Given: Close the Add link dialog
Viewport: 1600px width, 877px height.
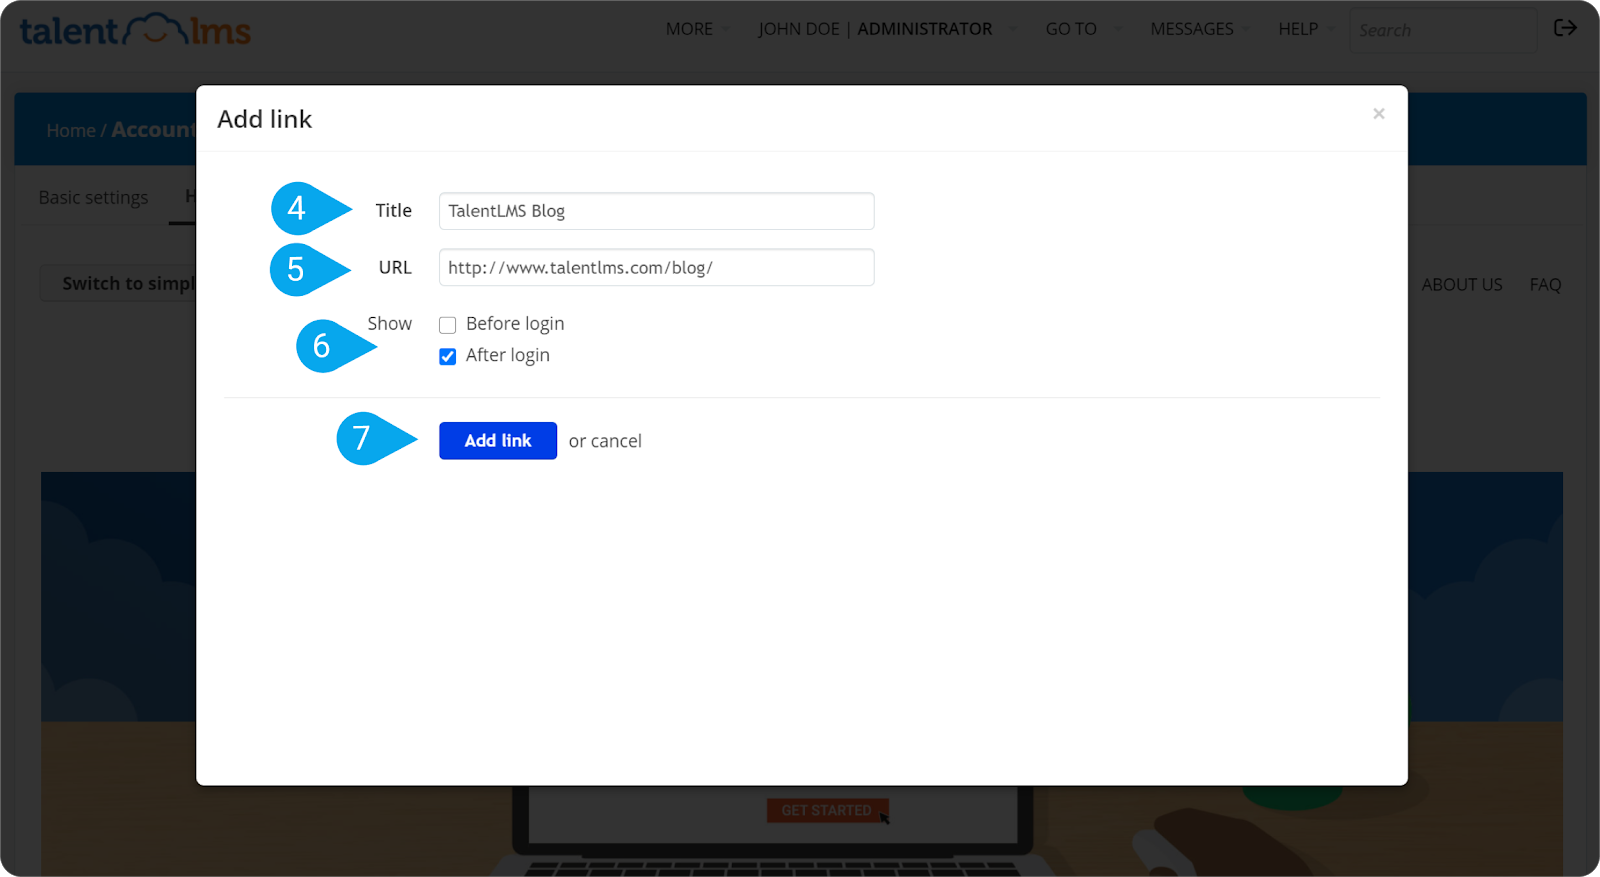Looking at the screenshot, I should click(1379, 114).
